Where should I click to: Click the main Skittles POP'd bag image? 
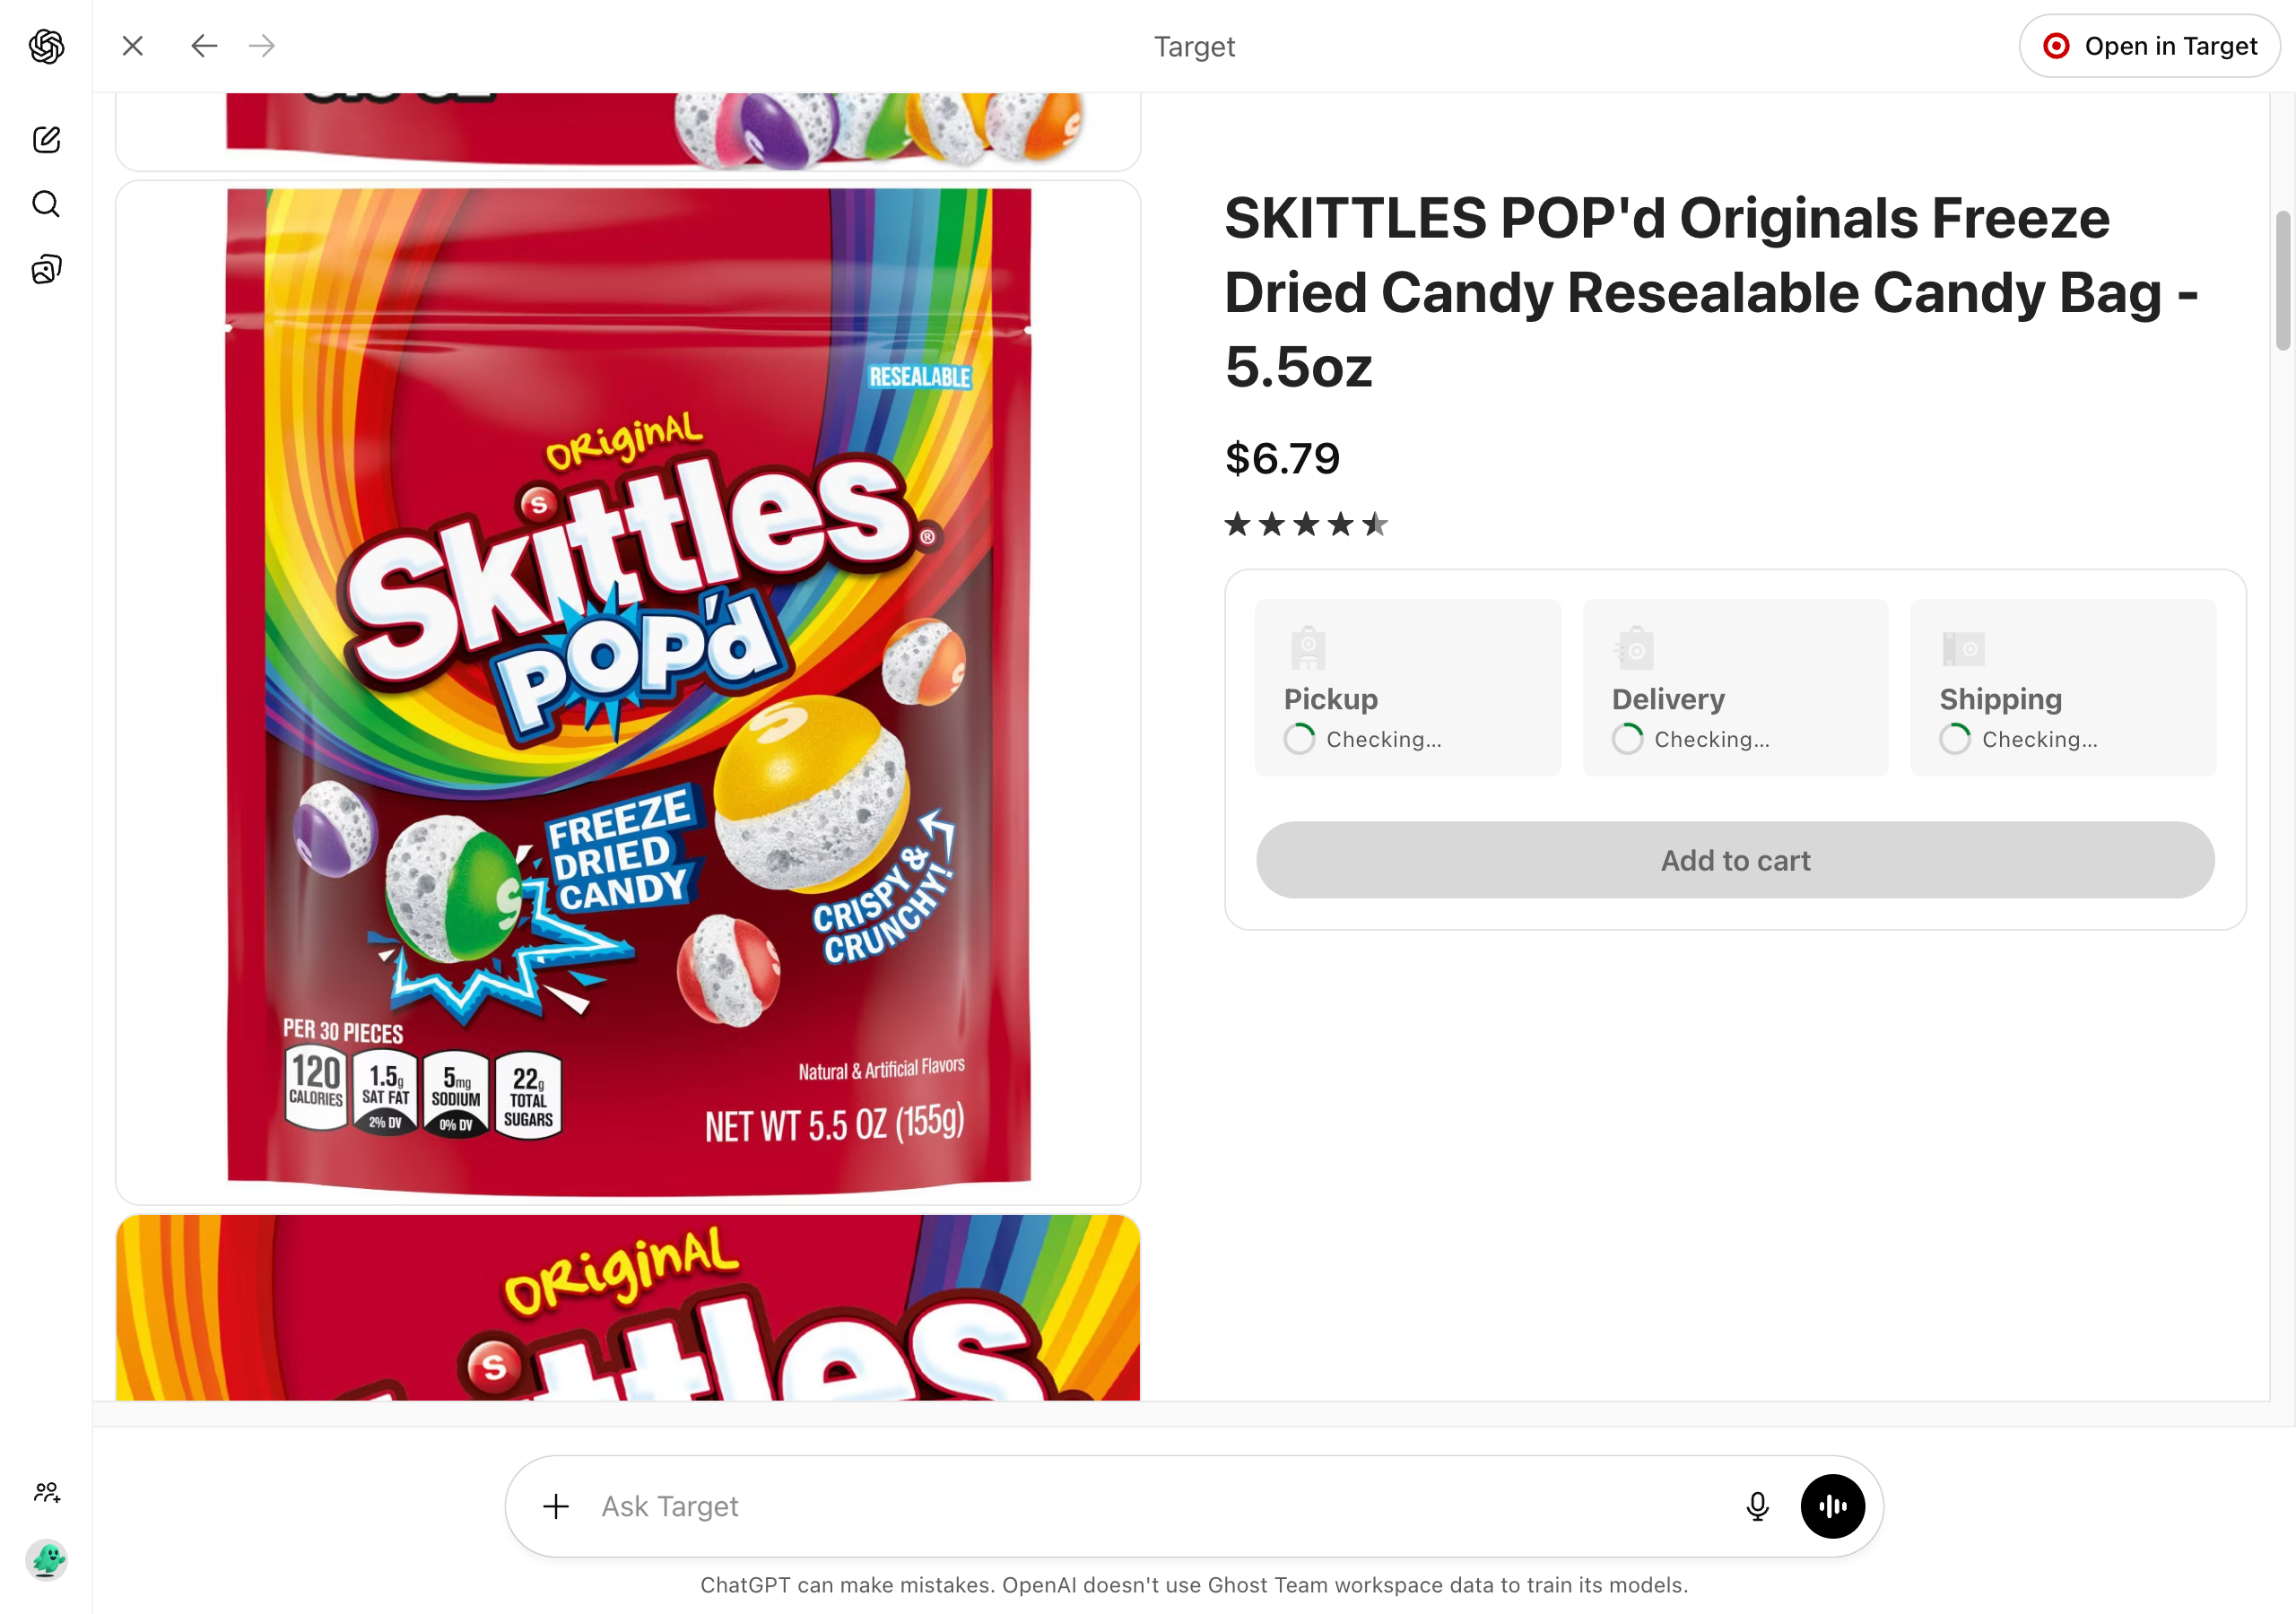tap(628, 692)
